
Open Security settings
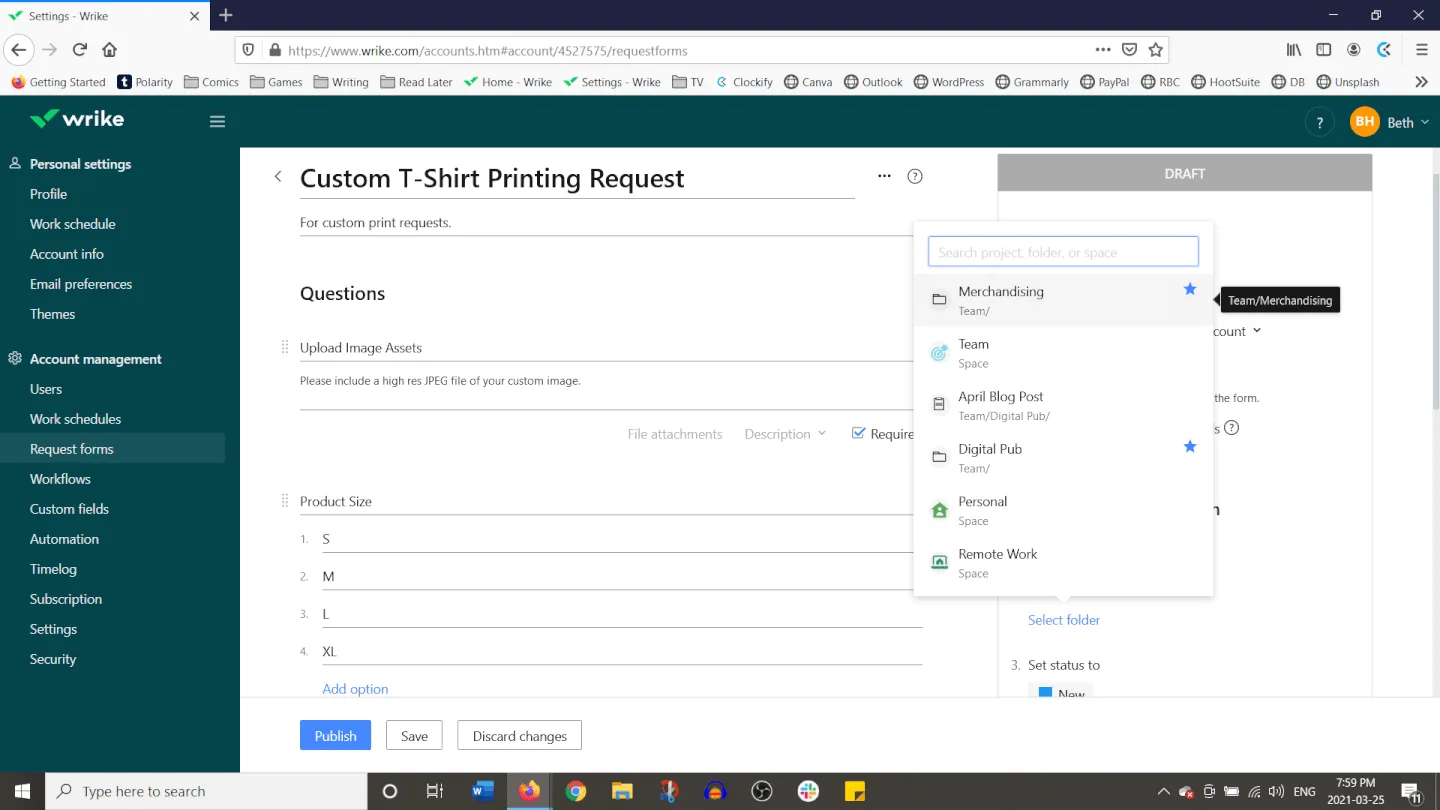[x=53, y=659]
